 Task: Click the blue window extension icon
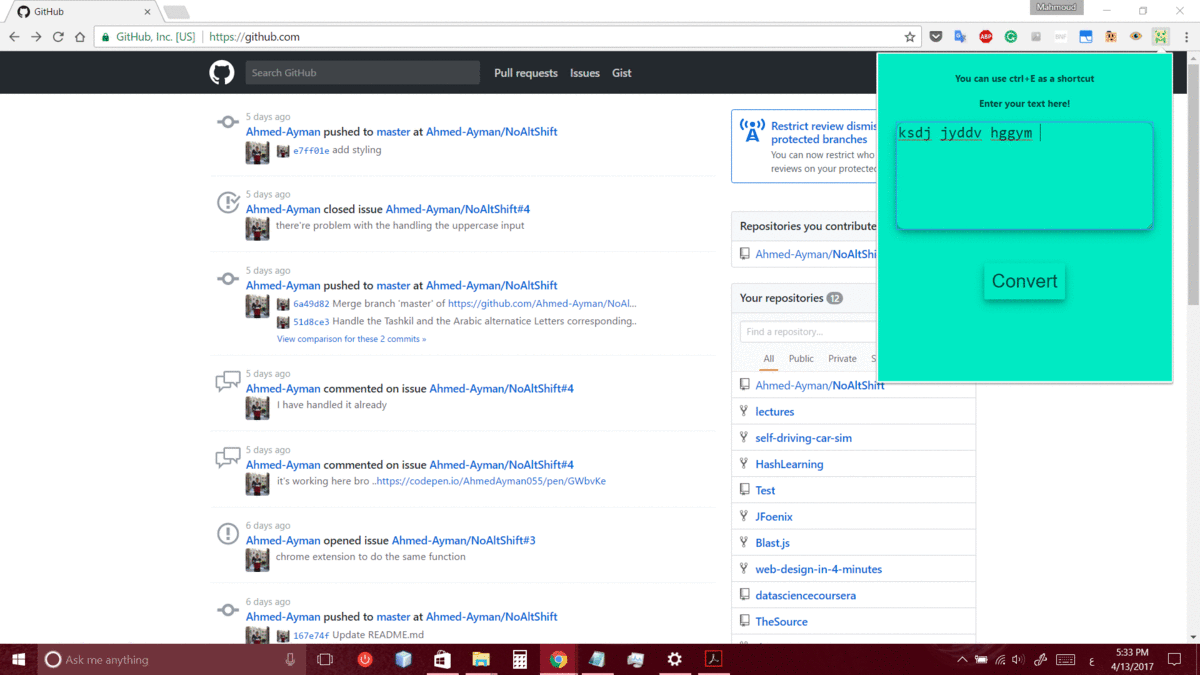click(x=1086, y=37)
